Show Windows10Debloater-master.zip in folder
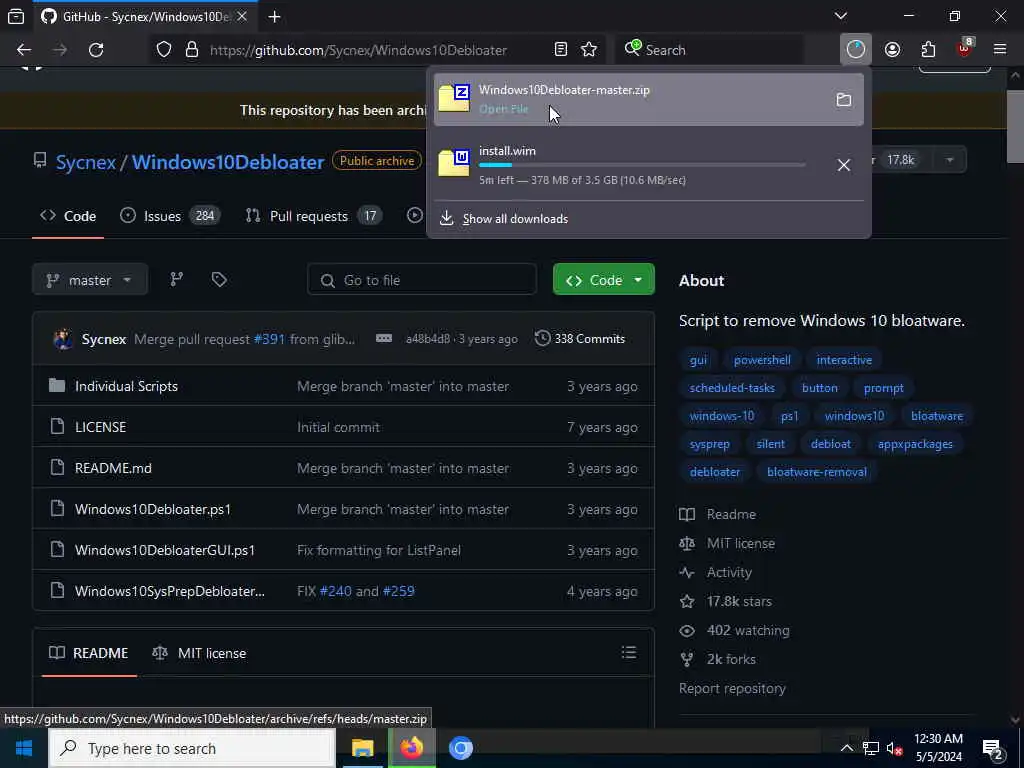Image resolution: width=1024 pixels, height=768 pixels. coord(844,100)
